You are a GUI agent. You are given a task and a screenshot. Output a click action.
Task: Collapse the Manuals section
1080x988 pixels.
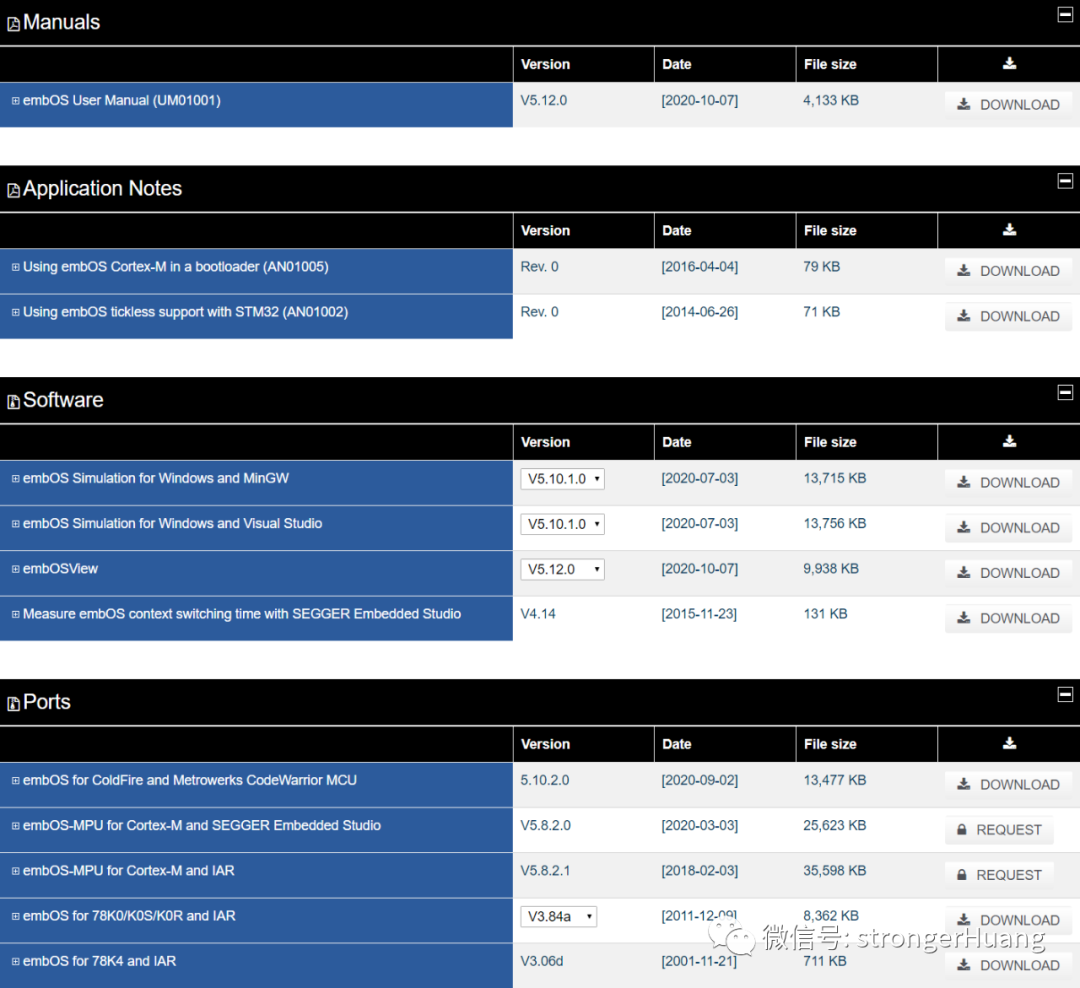[x=1065, y=14]
